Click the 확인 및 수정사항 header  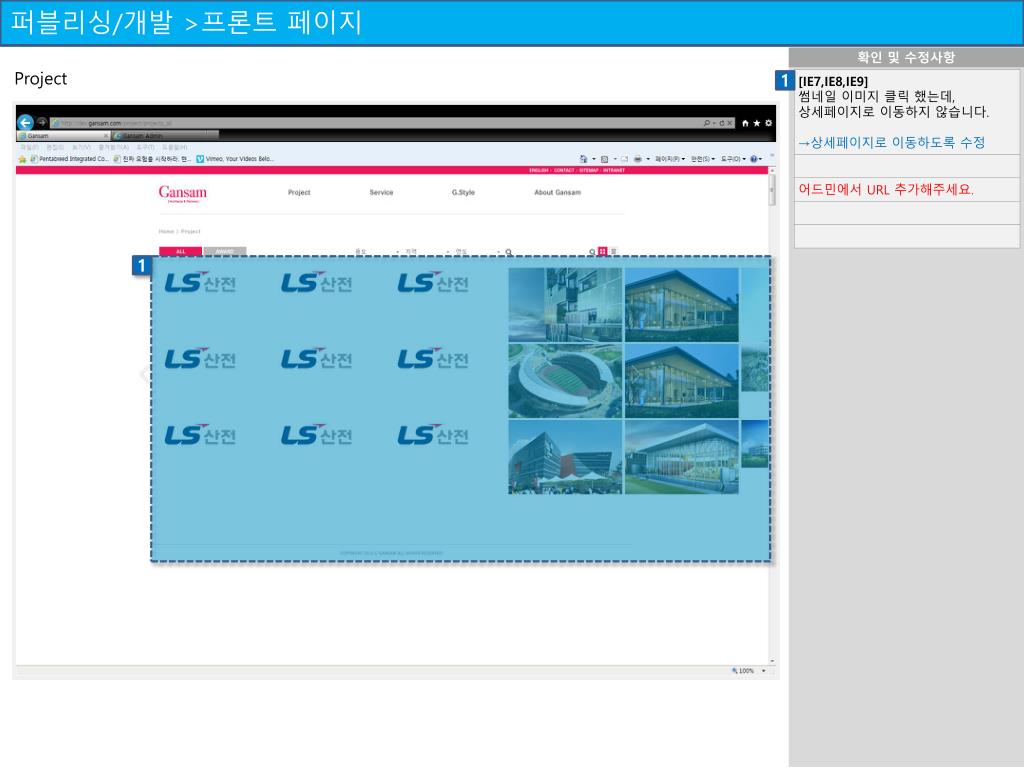tap(906, 57)
